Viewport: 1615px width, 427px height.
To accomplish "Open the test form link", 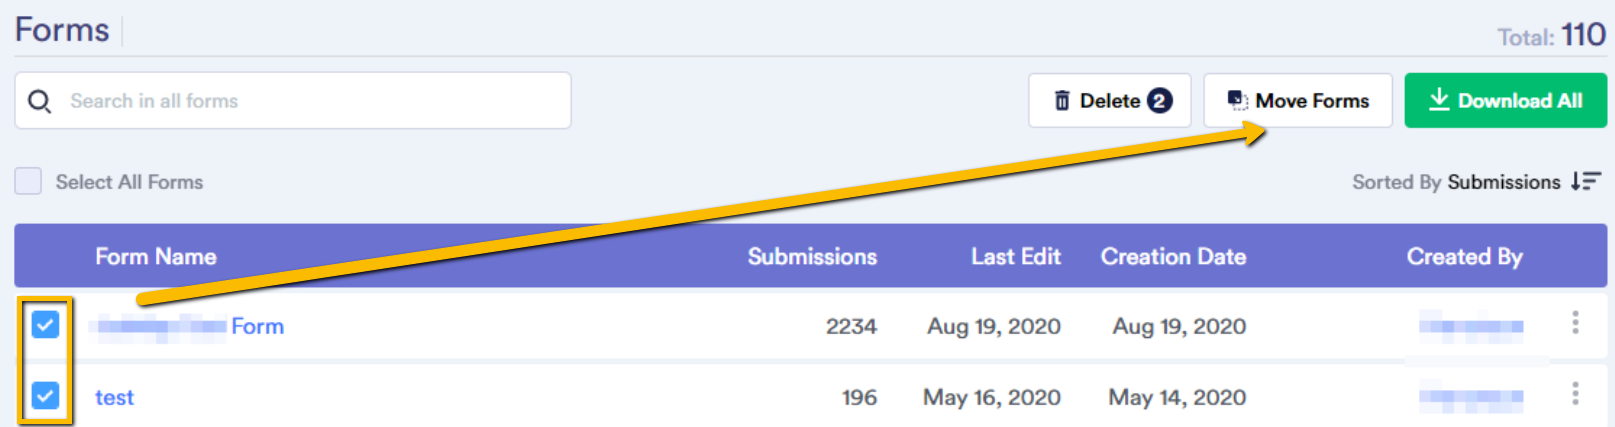I will (x=114, y=397).
